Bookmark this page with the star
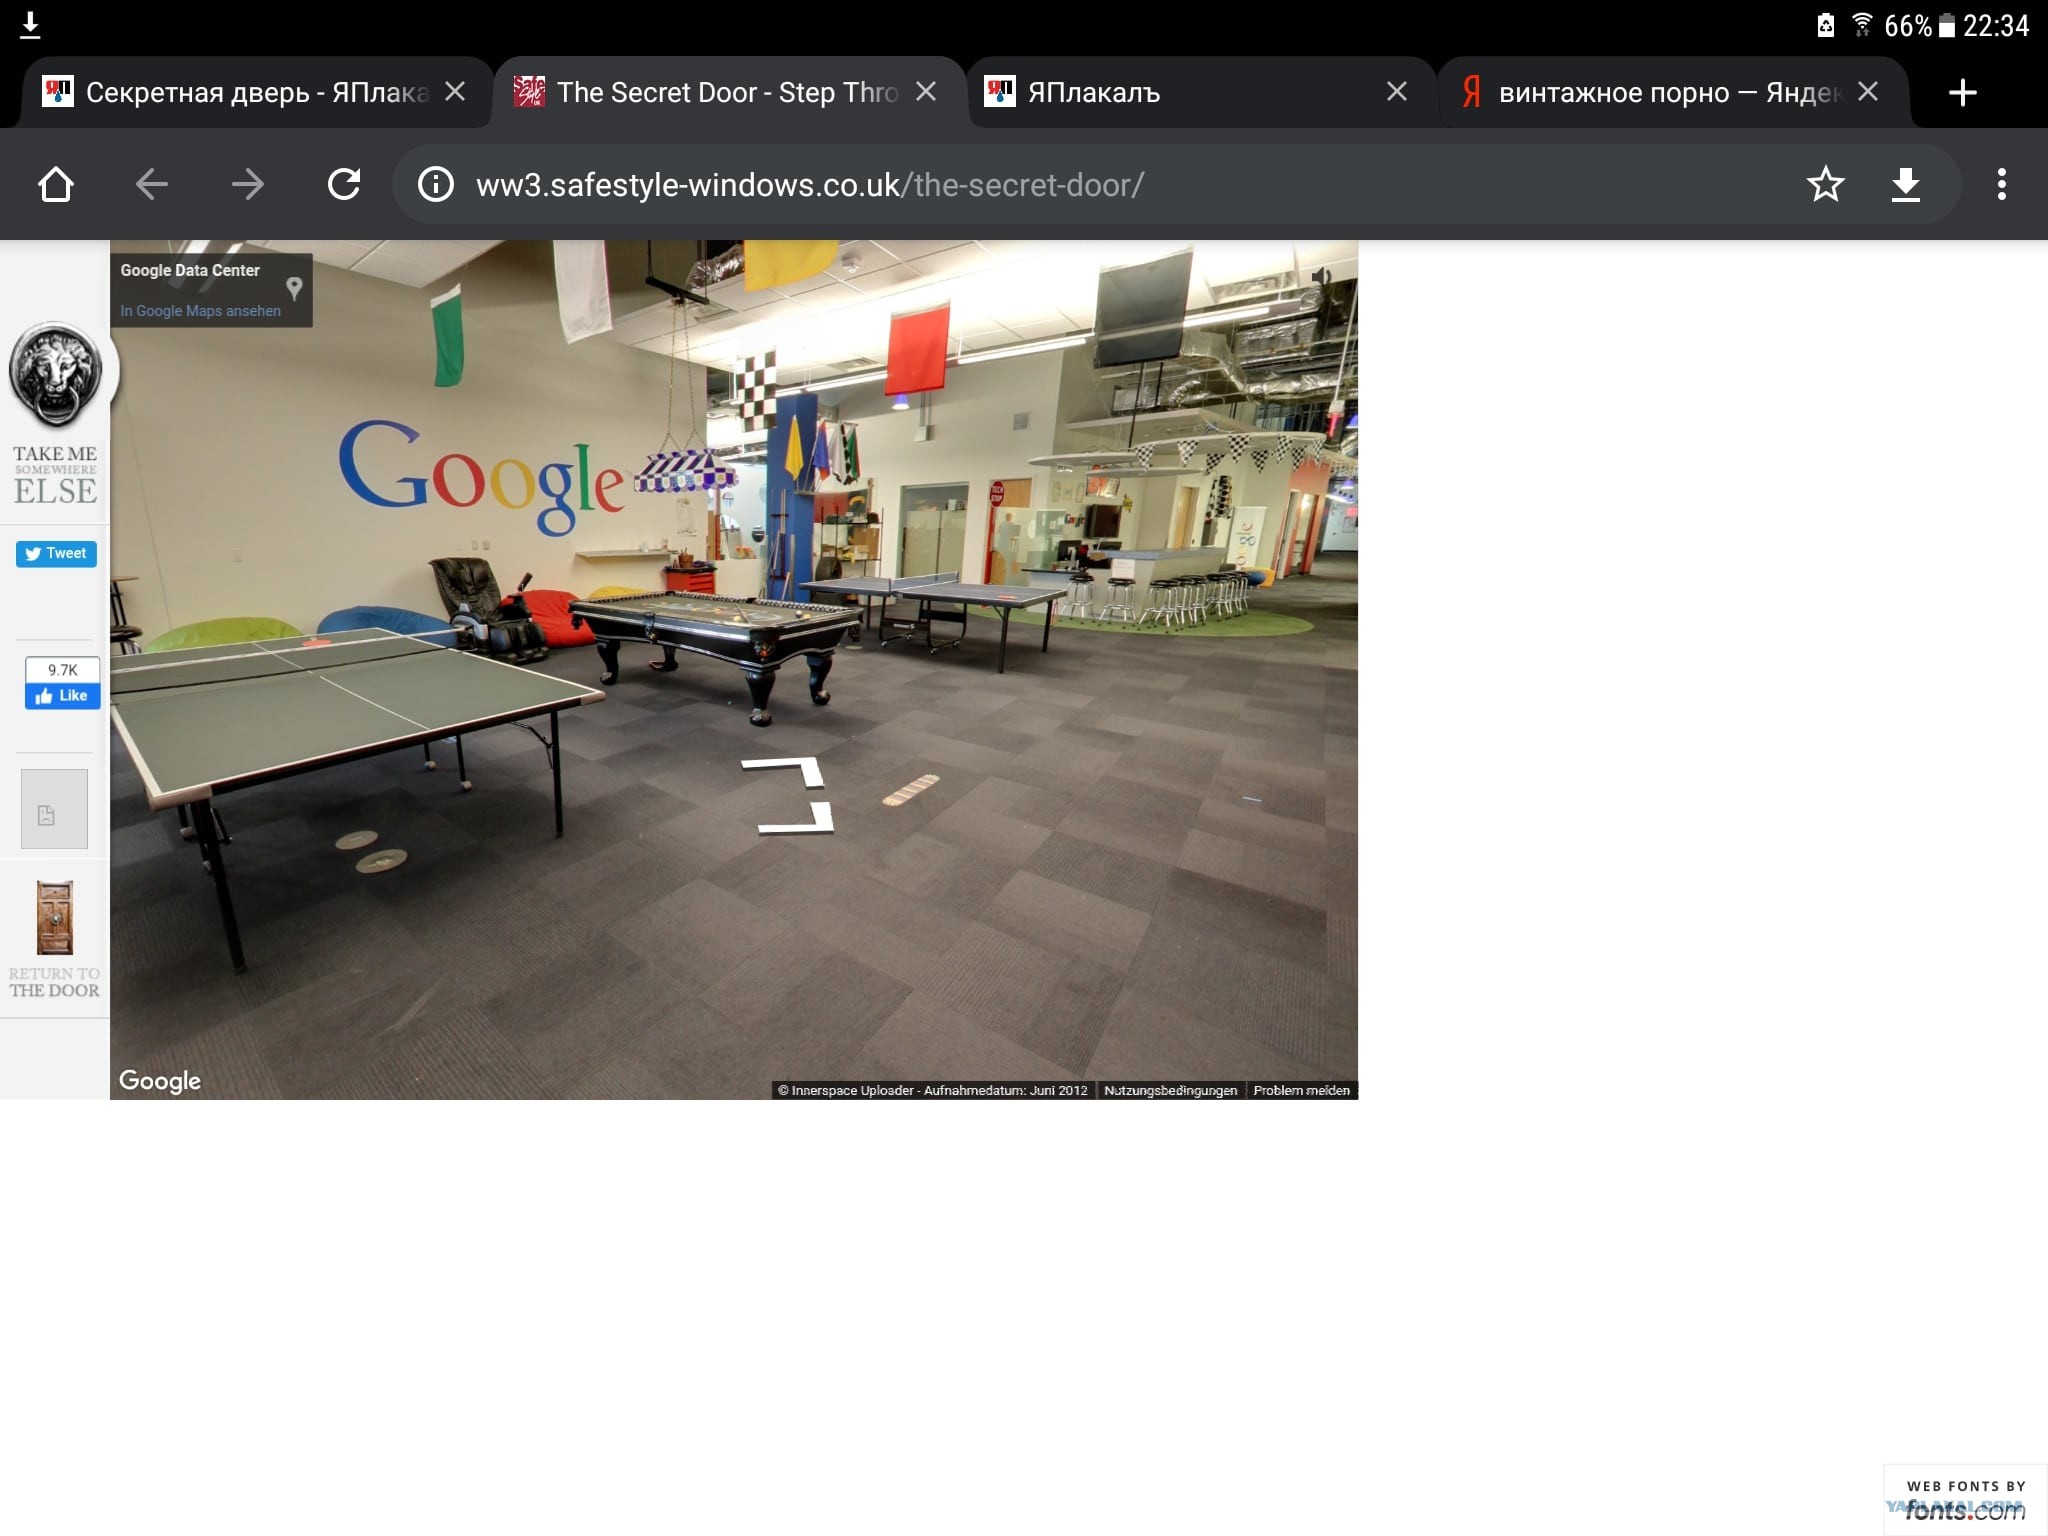Screen dimensions: 2048x1536 tap(1825, 184)
